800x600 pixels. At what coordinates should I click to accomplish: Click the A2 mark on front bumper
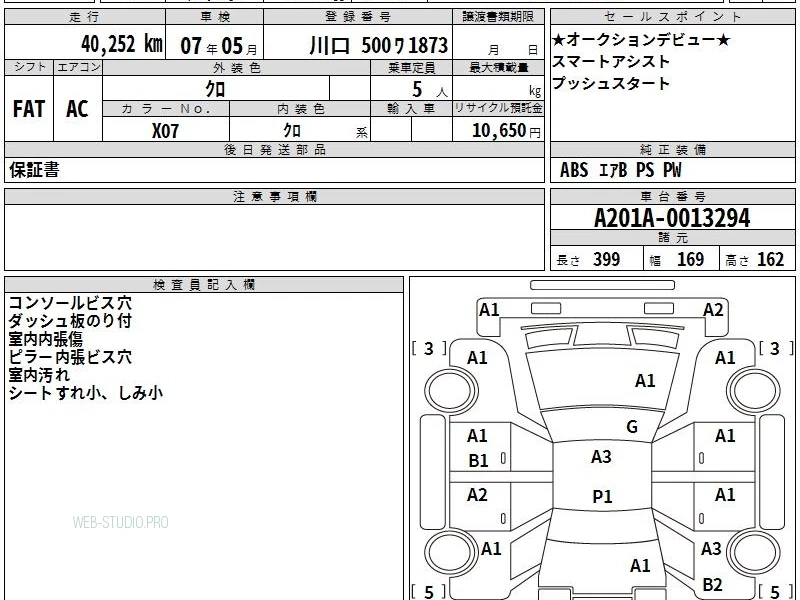point(713,310)
